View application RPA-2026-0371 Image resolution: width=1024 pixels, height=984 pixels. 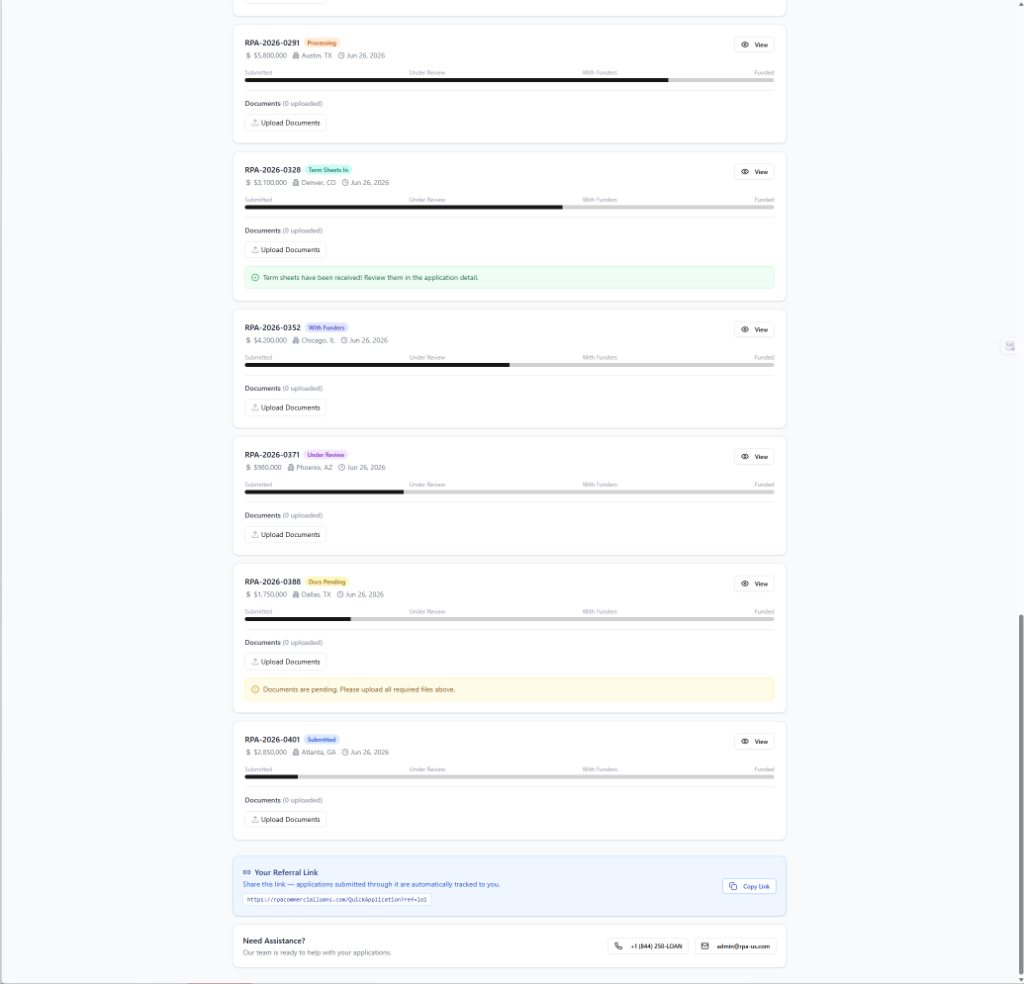754,457
